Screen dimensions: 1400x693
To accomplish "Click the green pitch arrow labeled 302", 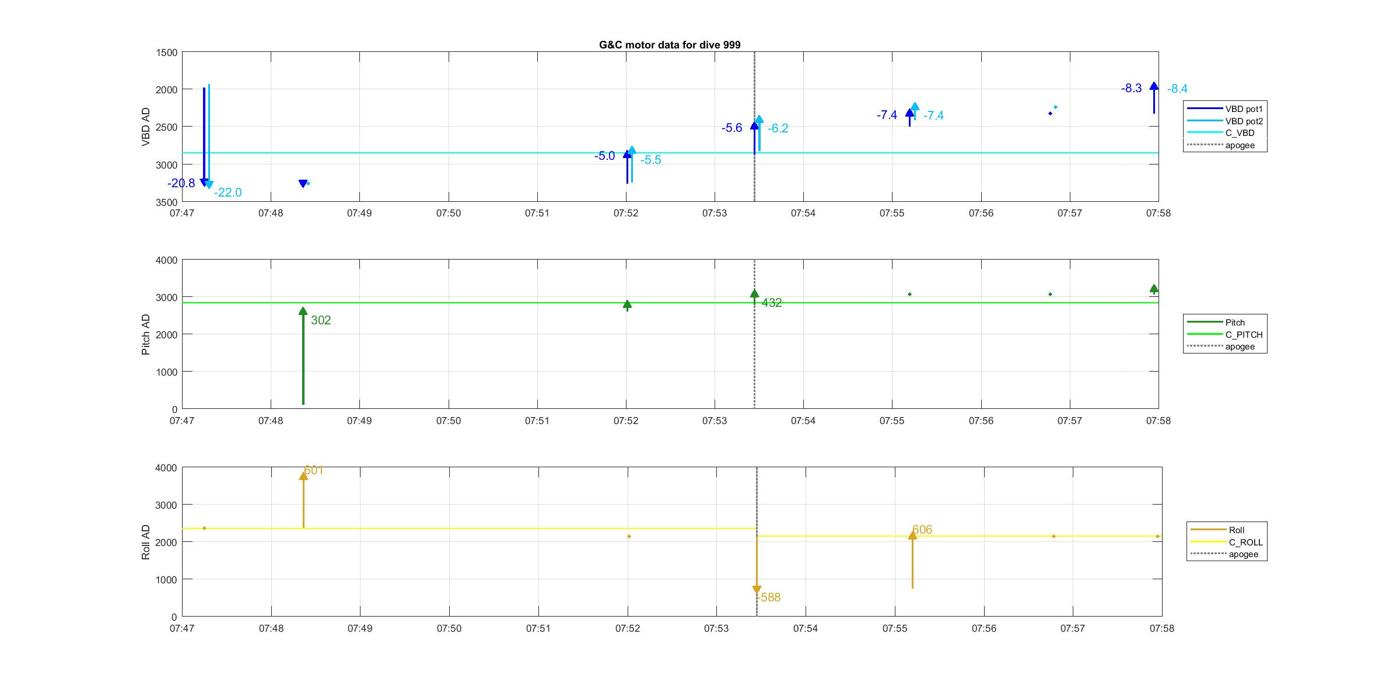I will 303,356.
